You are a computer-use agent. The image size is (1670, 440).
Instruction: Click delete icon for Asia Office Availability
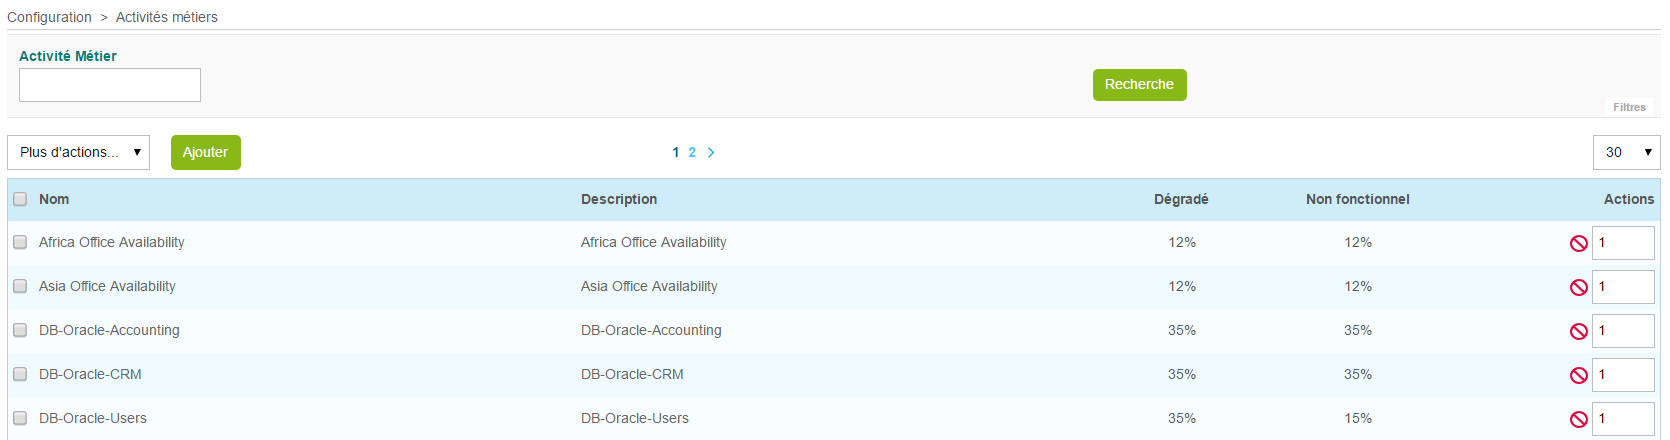(1578, 287)
